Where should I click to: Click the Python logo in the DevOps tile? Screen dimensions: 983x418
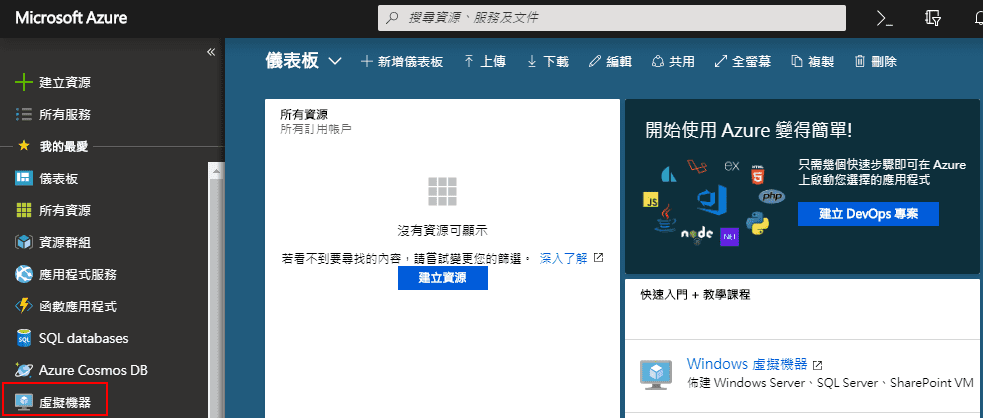(x=757, y=222)
